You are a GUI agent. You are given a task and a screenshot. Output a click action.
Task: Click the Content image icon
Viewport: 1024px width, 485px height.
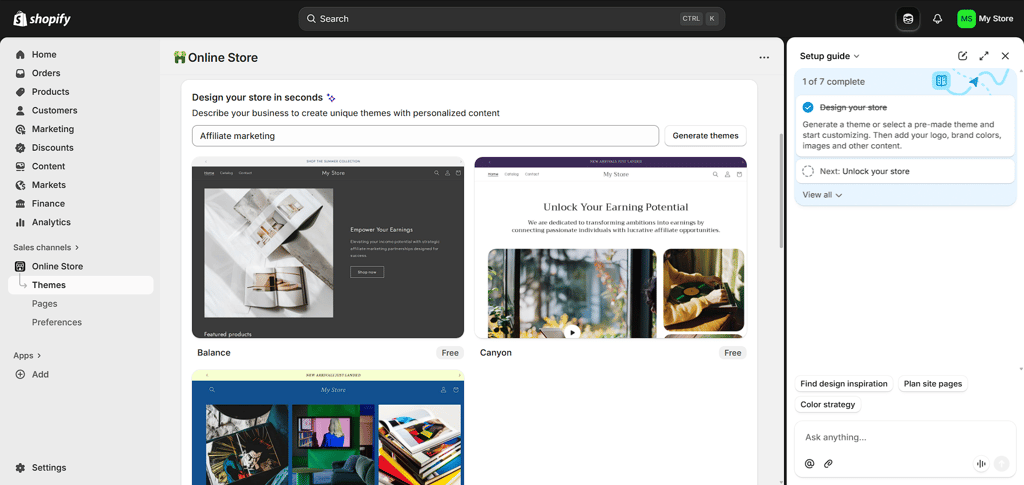pos(20,166)
